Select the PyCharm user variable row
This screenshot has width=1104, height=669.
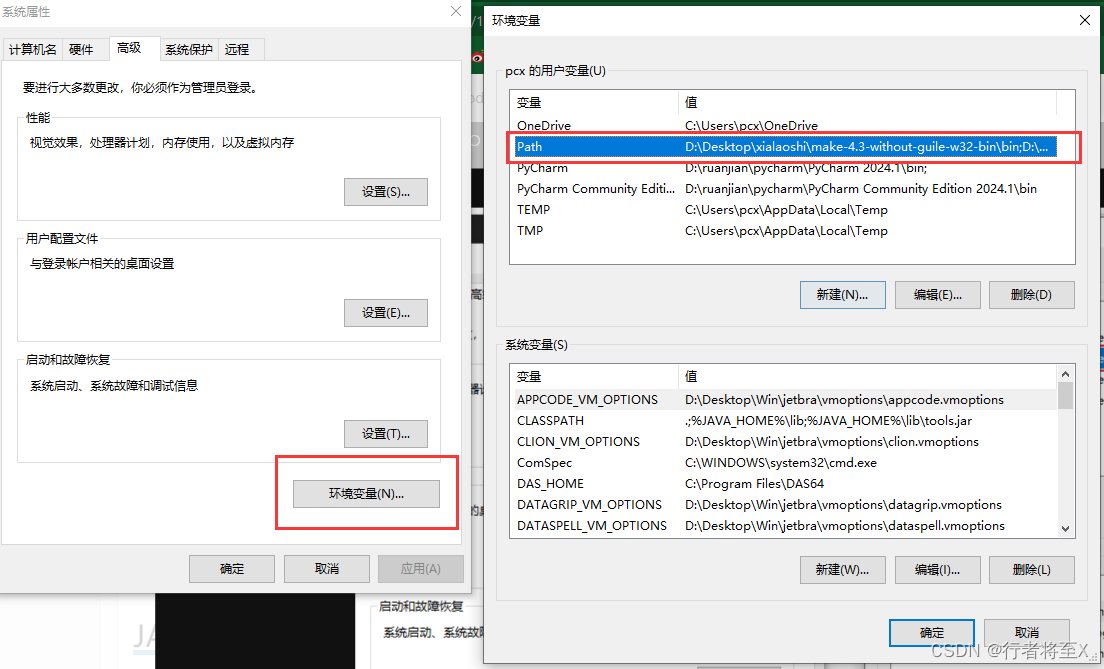(785, 168)
